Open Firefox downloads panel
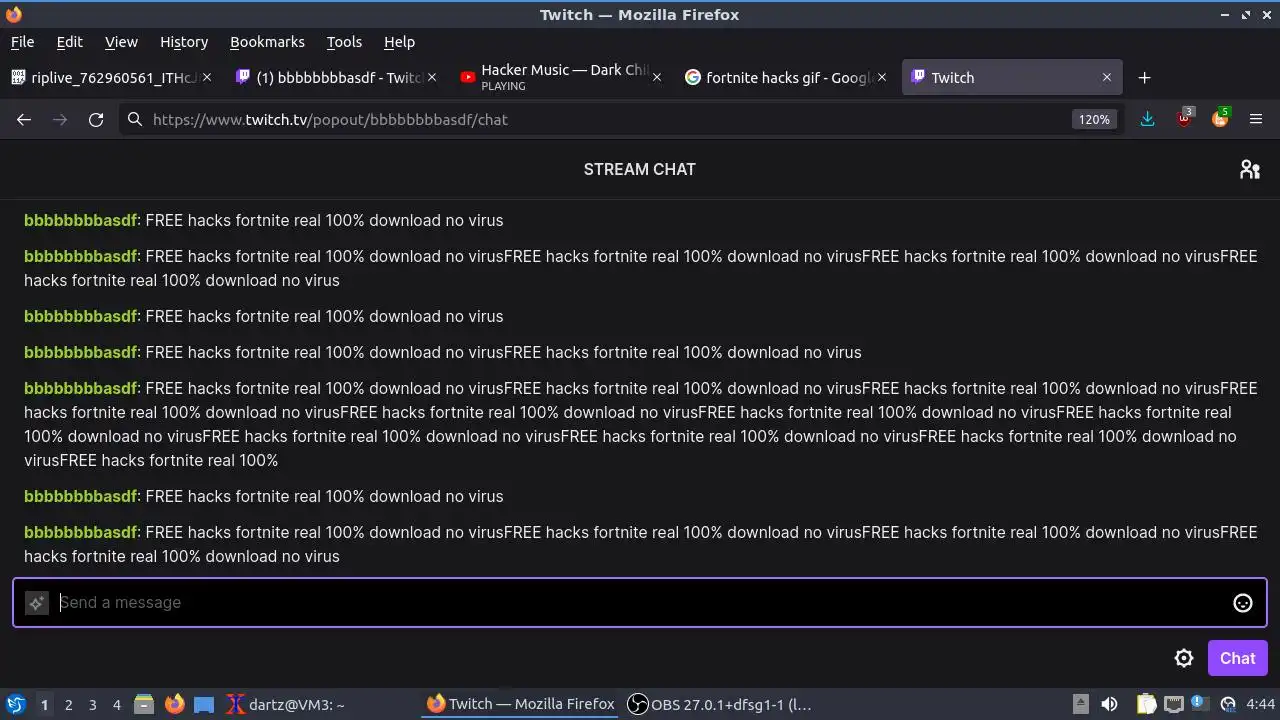 point(1147,119)
